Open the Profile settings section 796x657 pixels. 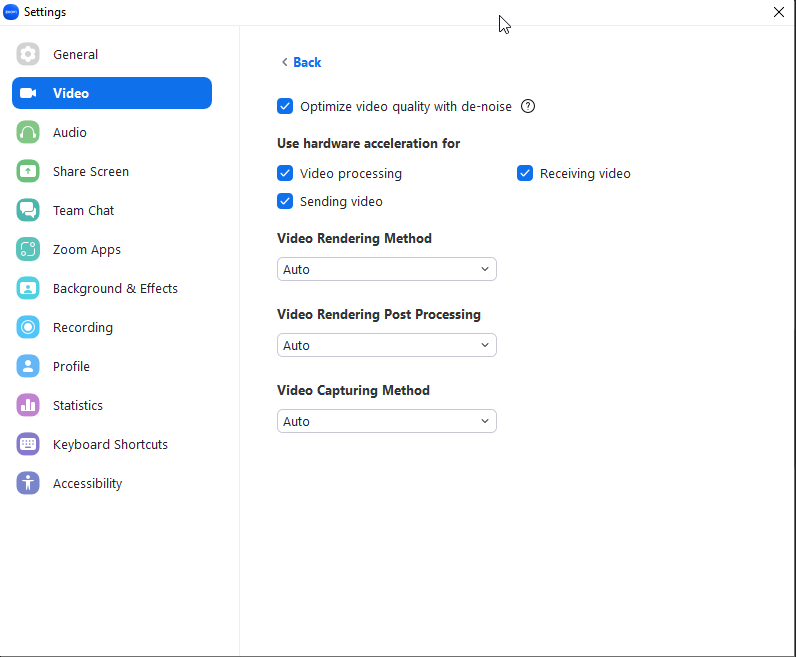click(x=71, y=366)
